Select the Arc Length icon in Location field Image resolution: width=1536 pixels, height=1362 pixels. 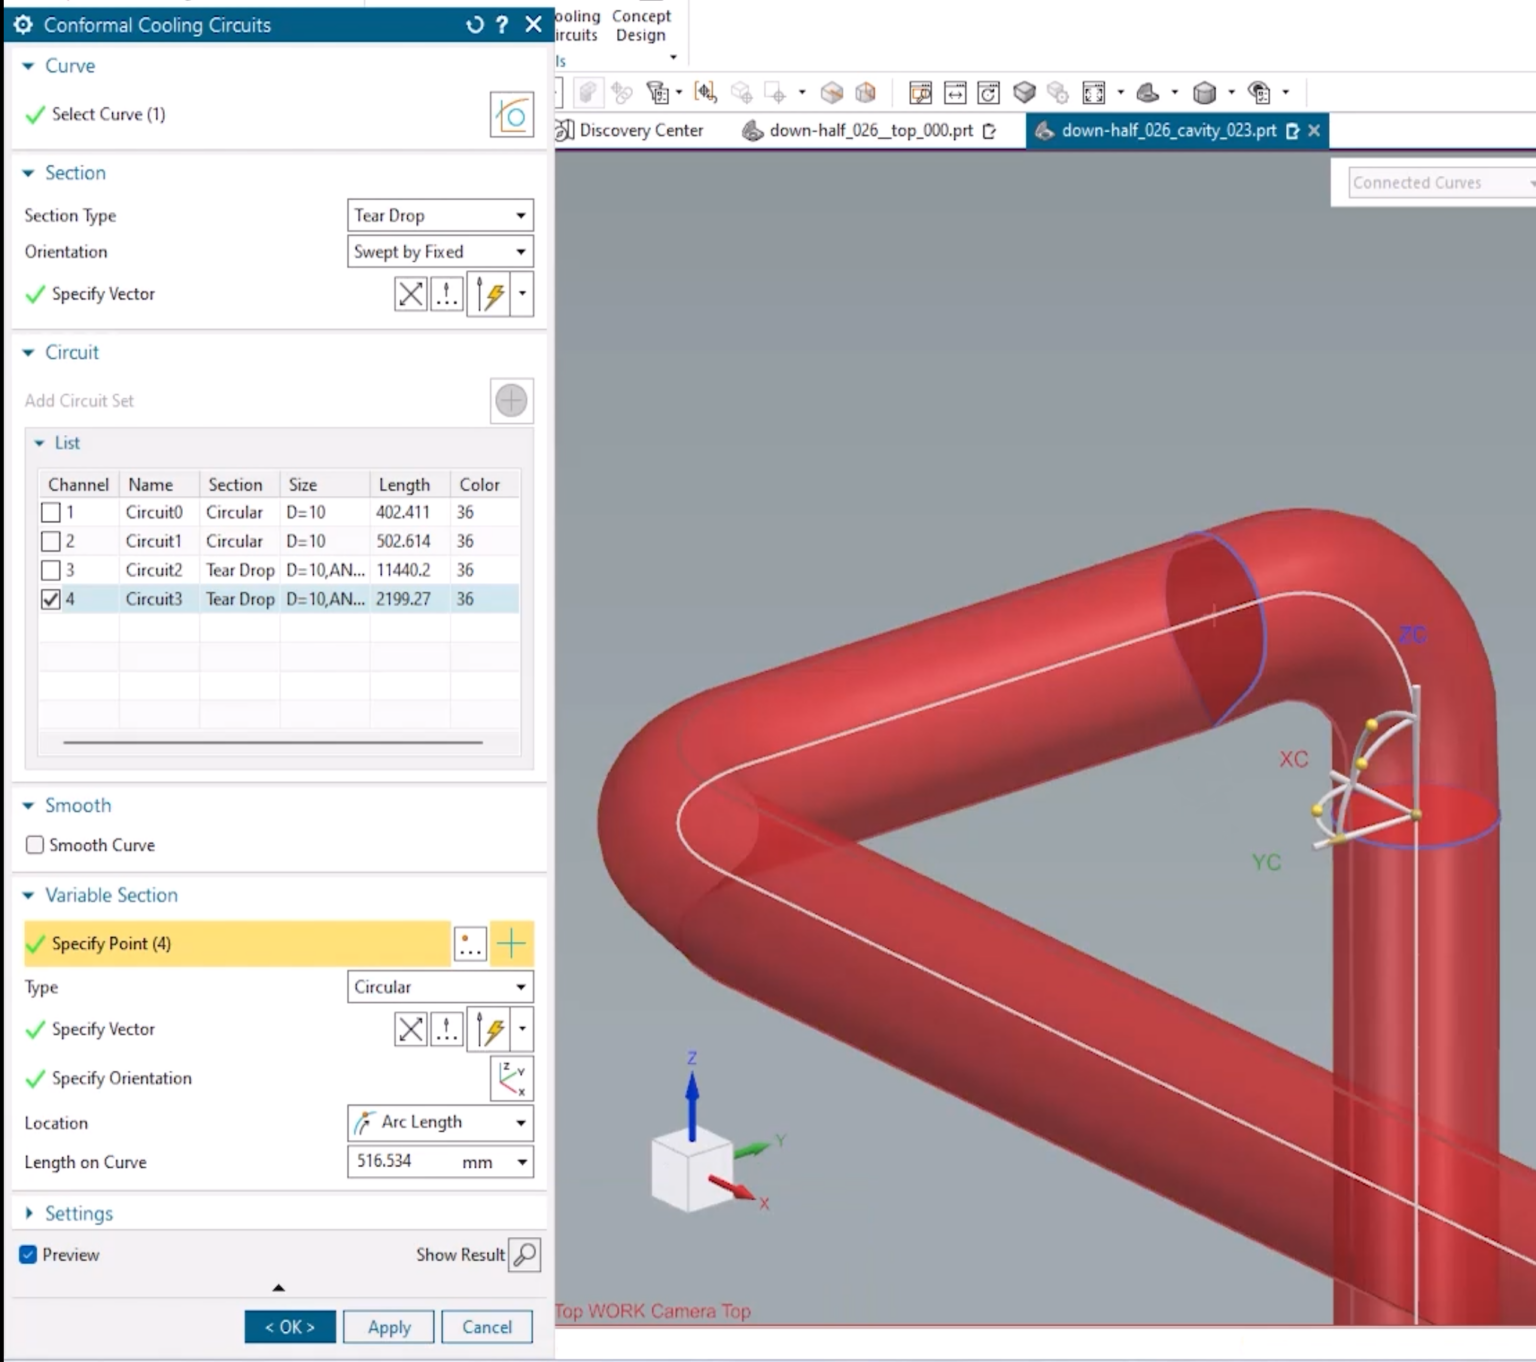coord(363,1122)
